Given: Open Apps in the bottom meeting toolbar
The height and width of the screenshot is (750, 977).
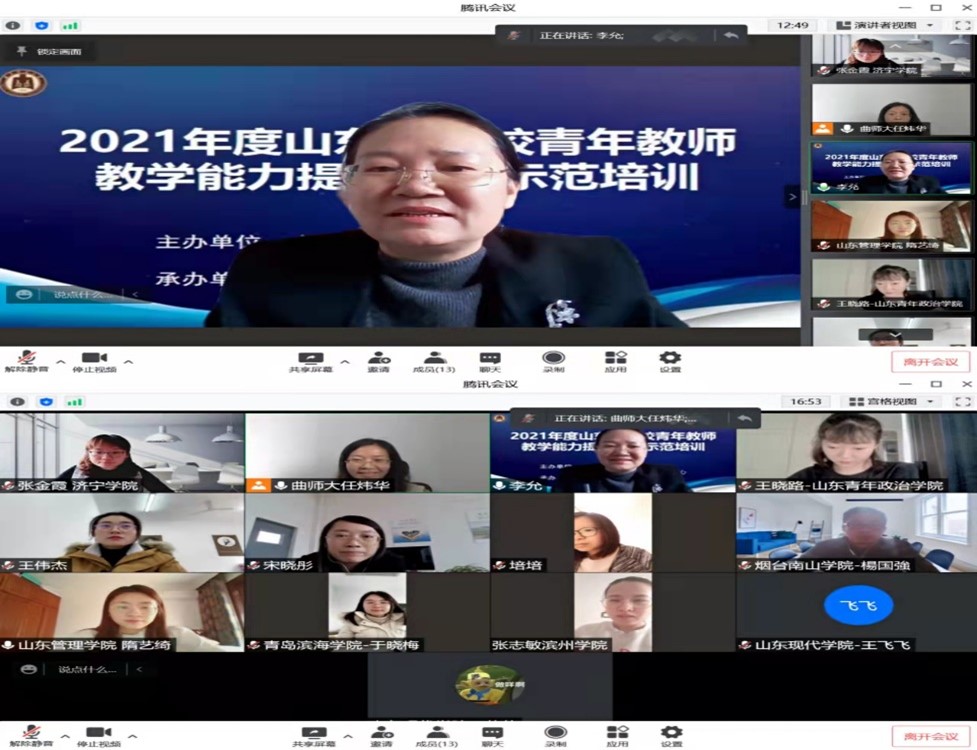Looking at the screenshot, I should (616, 735).
